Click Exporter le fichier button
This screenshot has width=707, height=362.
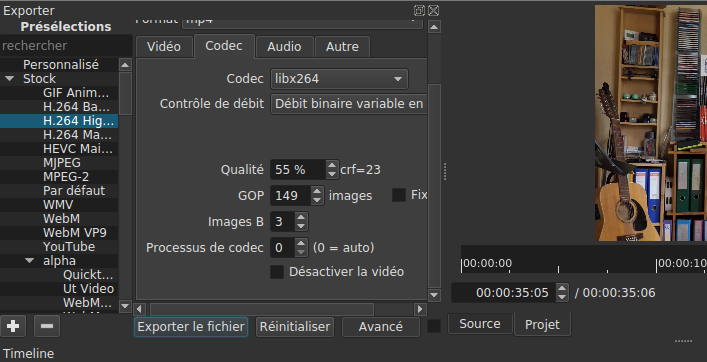191,326
